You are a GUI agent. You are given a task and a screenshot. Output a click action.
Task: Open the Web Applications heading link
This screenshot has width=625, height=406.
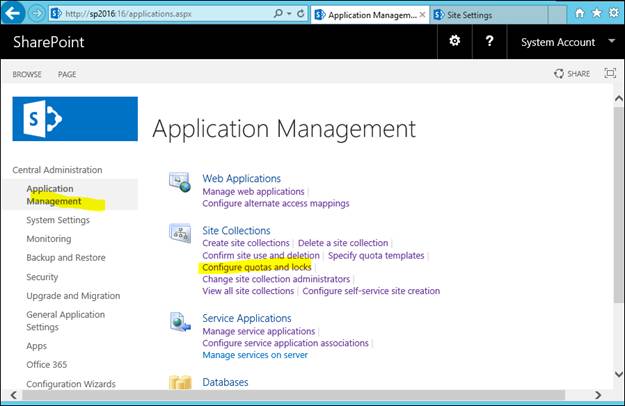click(242, 178)
